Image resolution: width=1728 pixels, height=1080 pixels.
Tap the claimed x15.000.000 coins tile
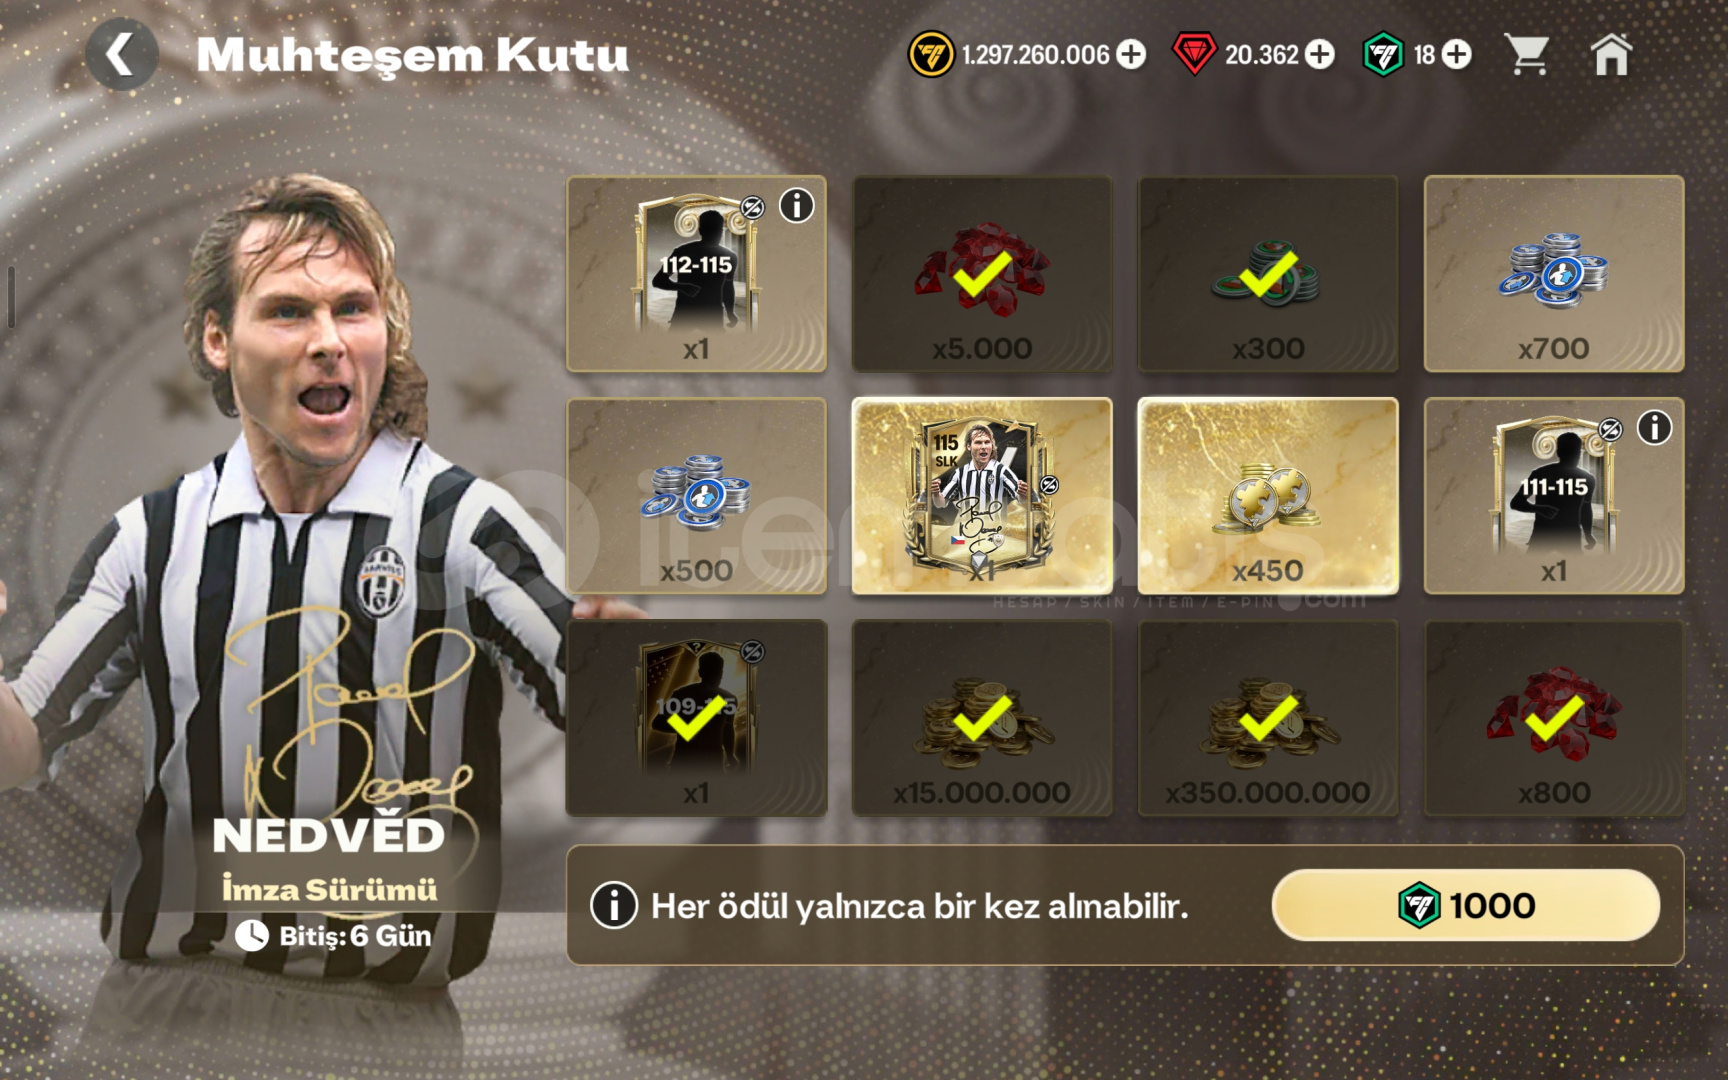(x=982, y=718)
